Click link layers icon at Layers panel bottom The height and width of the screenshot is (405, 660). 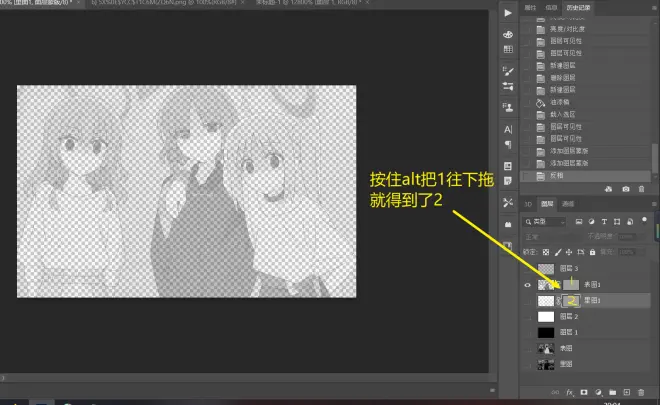pyautogui.click(x=555, y=392)
